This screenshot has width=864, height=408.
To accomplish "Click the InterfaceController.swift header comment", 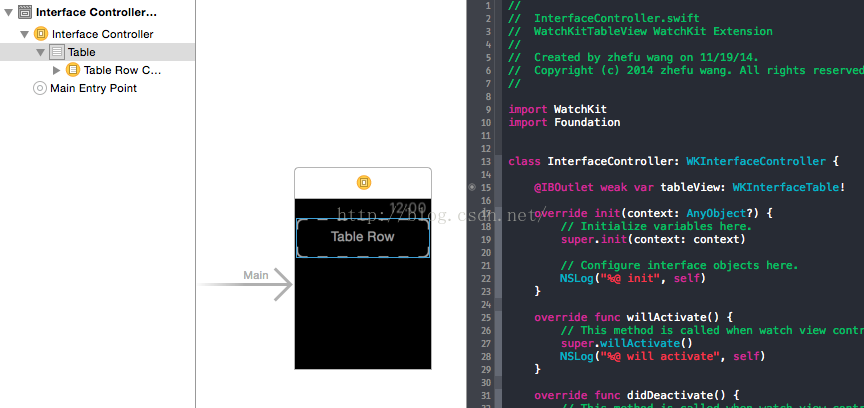I will tap(603, 18).
